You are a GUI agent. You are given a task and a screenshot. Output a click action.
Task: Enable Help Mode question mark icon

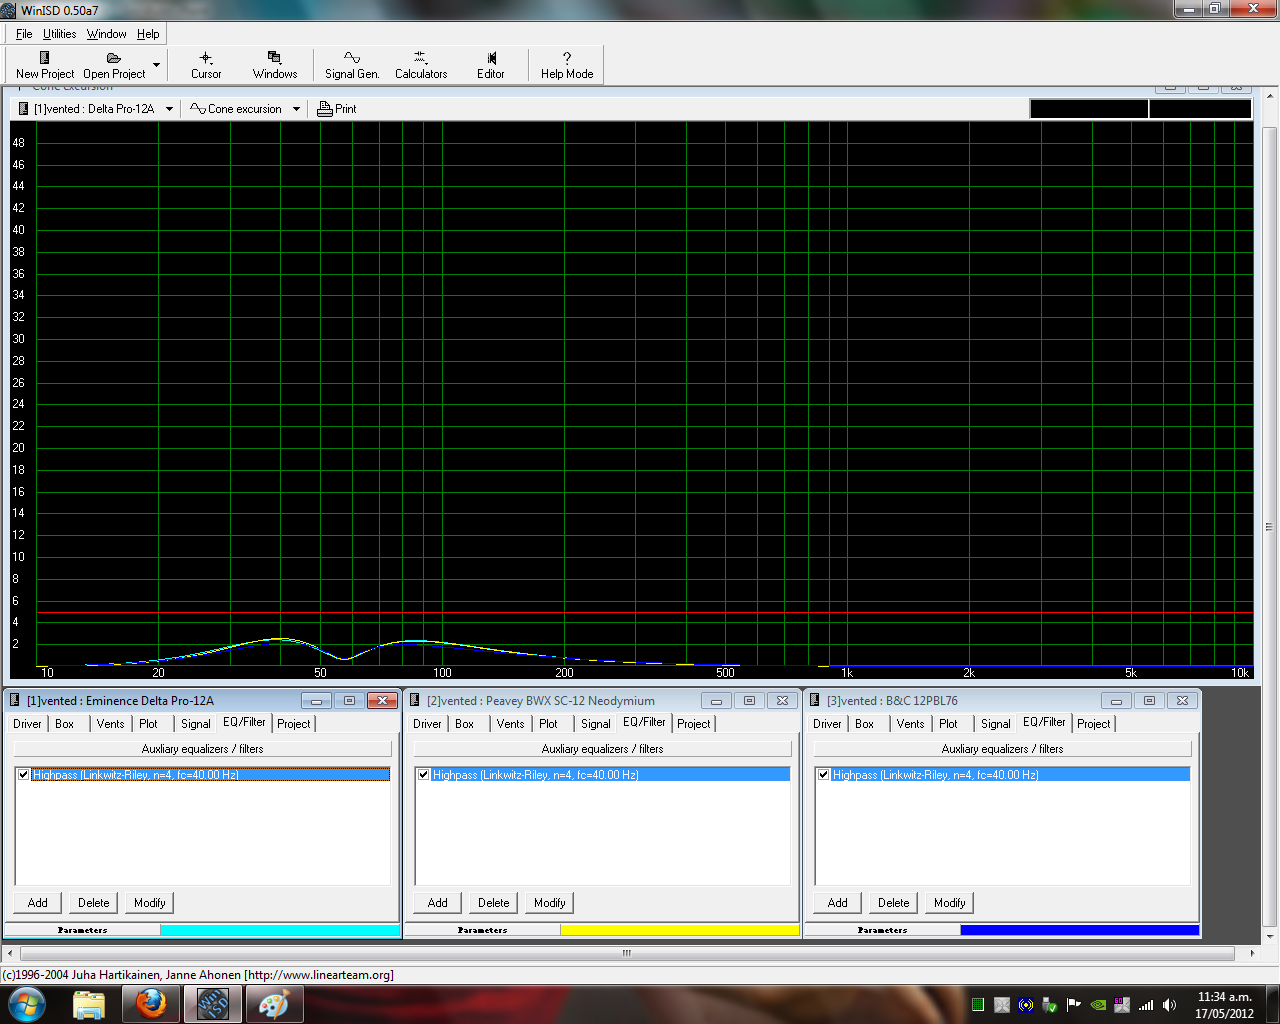(x=567, y=58)
